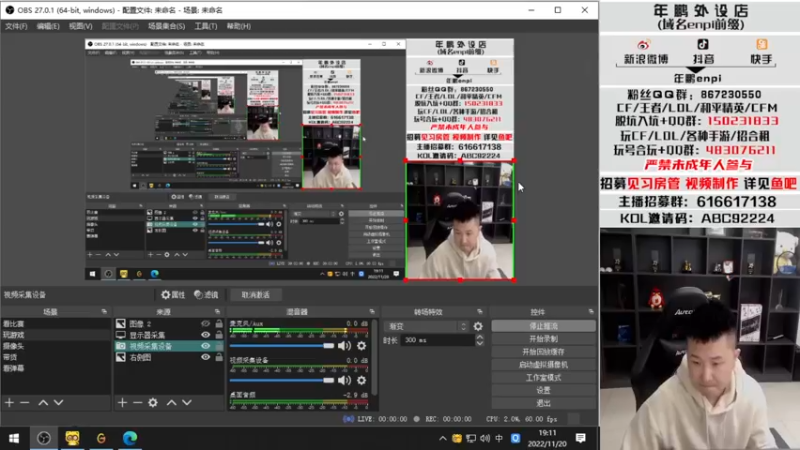Screen dimensions: 800x450
Task: Move scene up with arrow in 场景 panel
Action: pos(43,403)
